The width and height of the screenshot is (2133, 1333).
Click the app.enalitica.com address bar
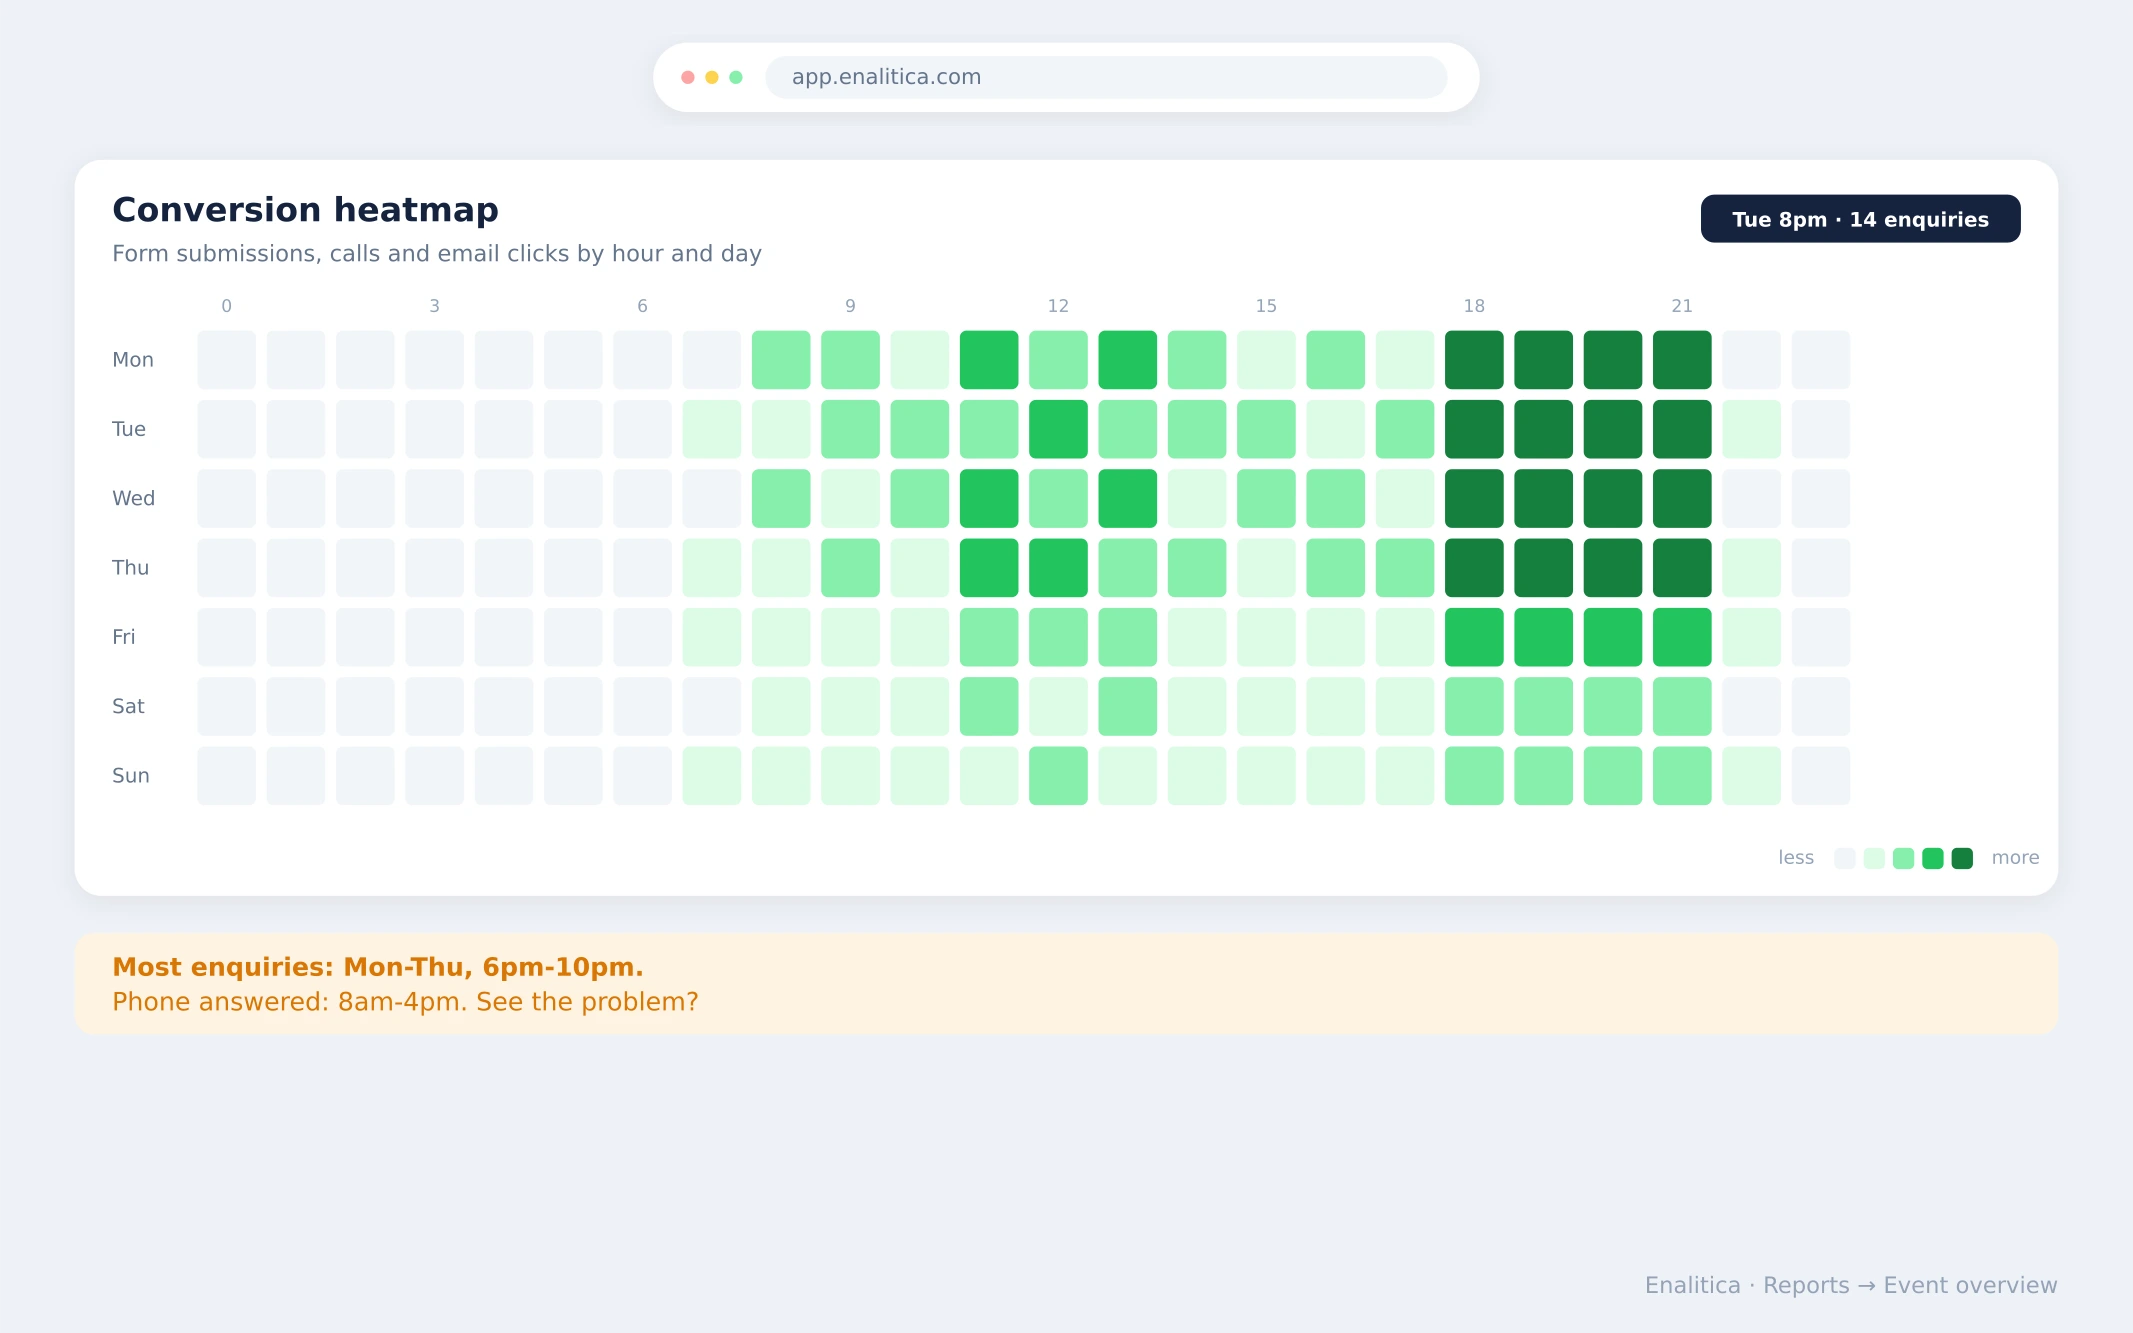tap(1106, 77)
